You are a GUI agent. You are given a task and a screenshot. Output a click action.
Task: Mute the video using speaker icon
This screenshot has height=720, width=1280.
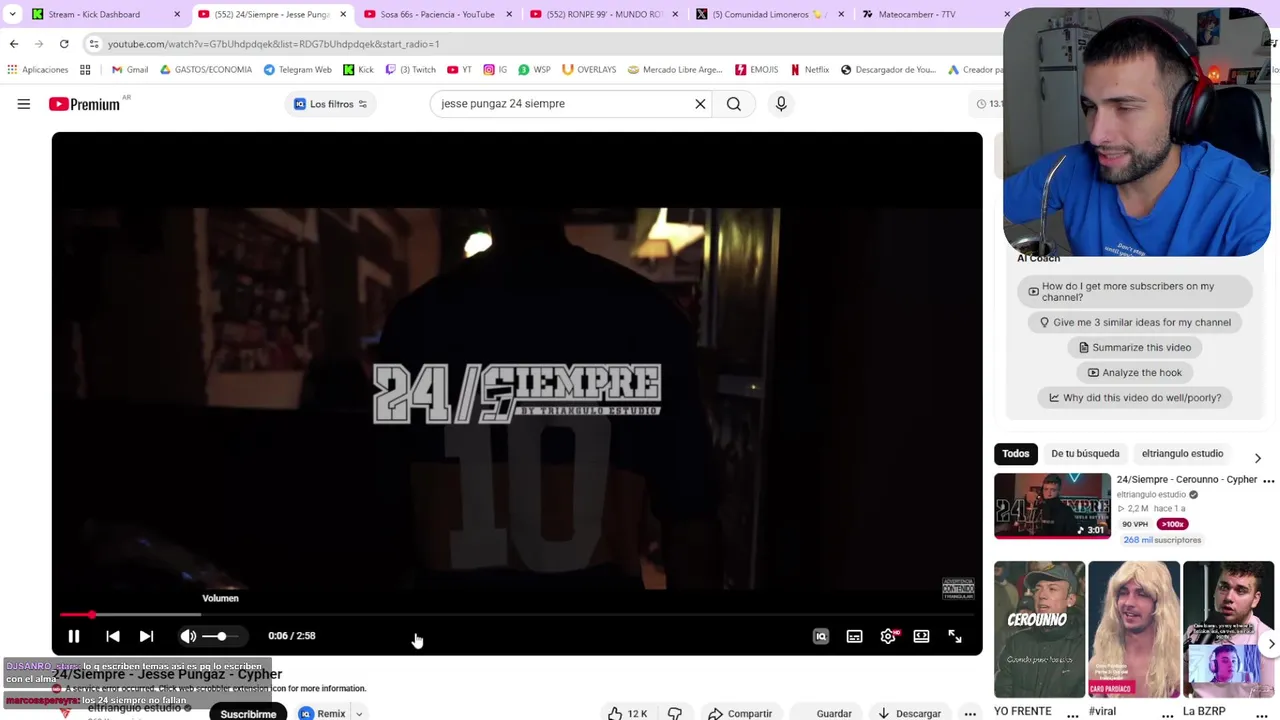tap(188, 636)
